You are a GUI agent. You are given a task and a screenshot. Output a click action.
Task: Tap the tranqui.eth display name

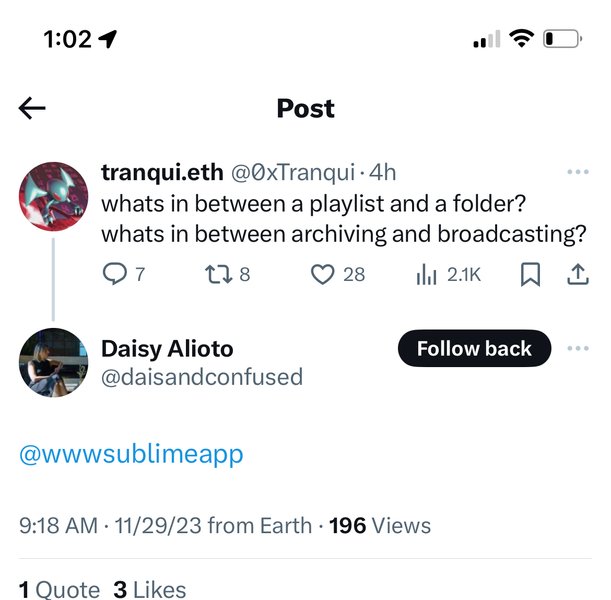[163, 172]
